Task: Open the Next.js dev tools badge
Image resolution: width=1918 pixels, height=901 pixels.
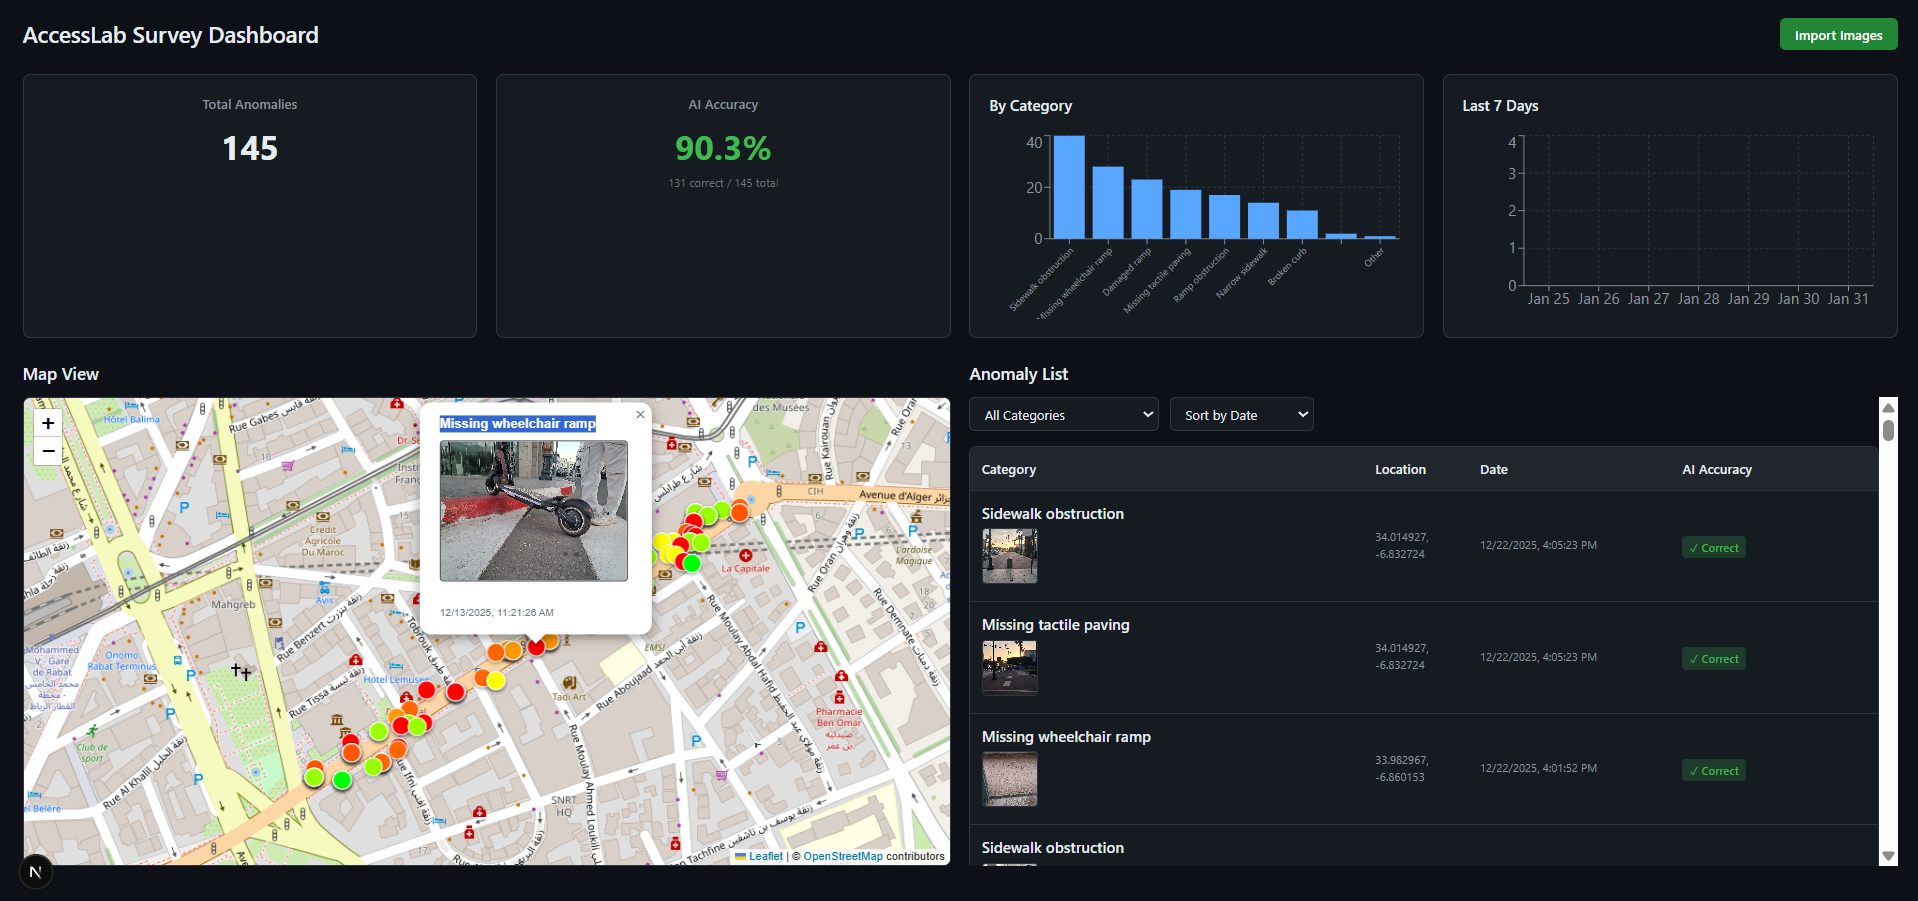Action: click(x=36, y=872)
